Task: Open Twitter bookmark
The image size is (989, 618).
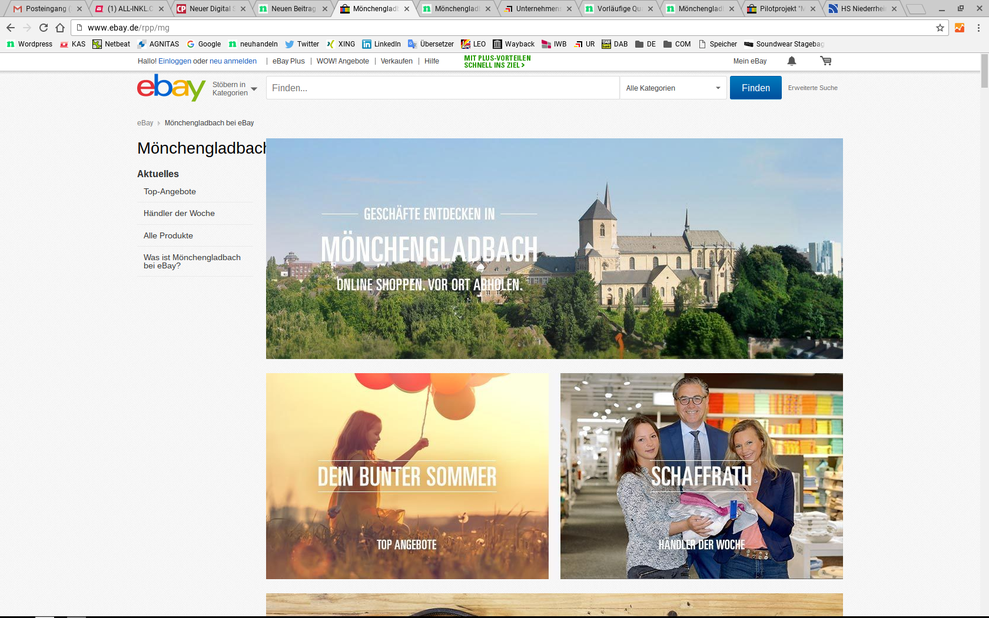Action: click(x=302, y=44)
